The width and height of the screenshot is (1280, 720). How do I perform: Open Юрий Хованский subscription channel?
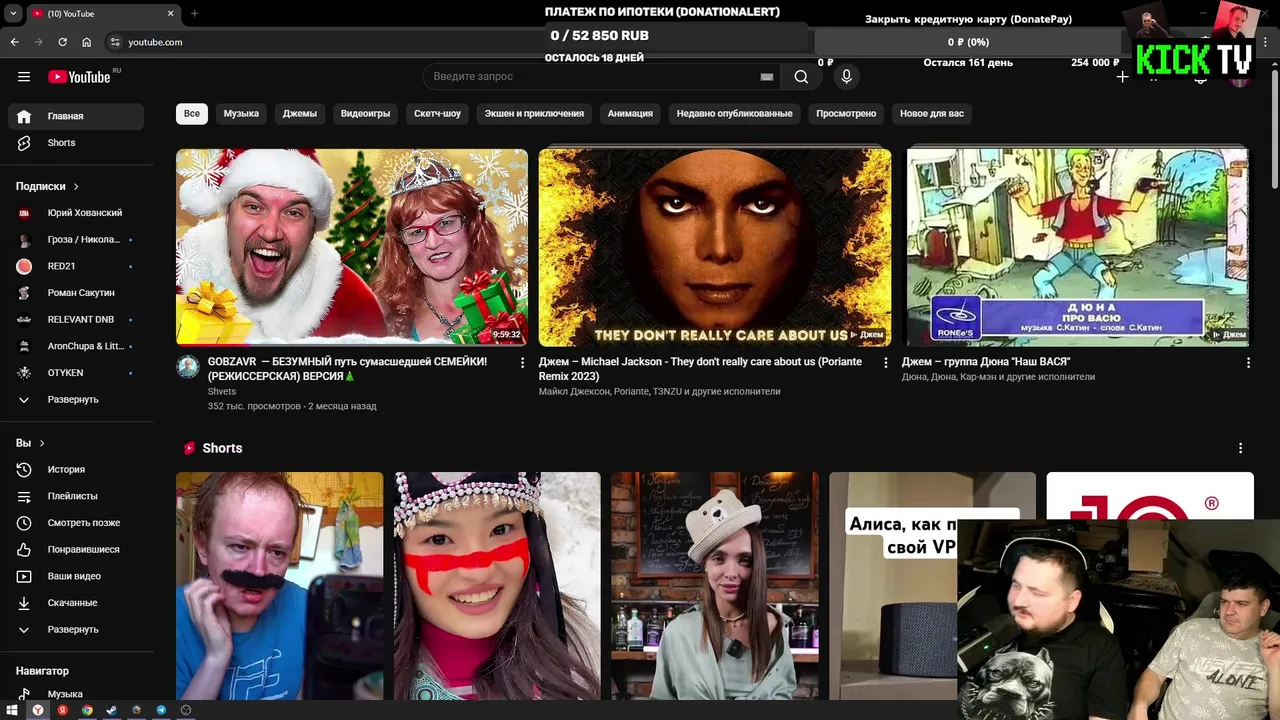coord(76,213)
